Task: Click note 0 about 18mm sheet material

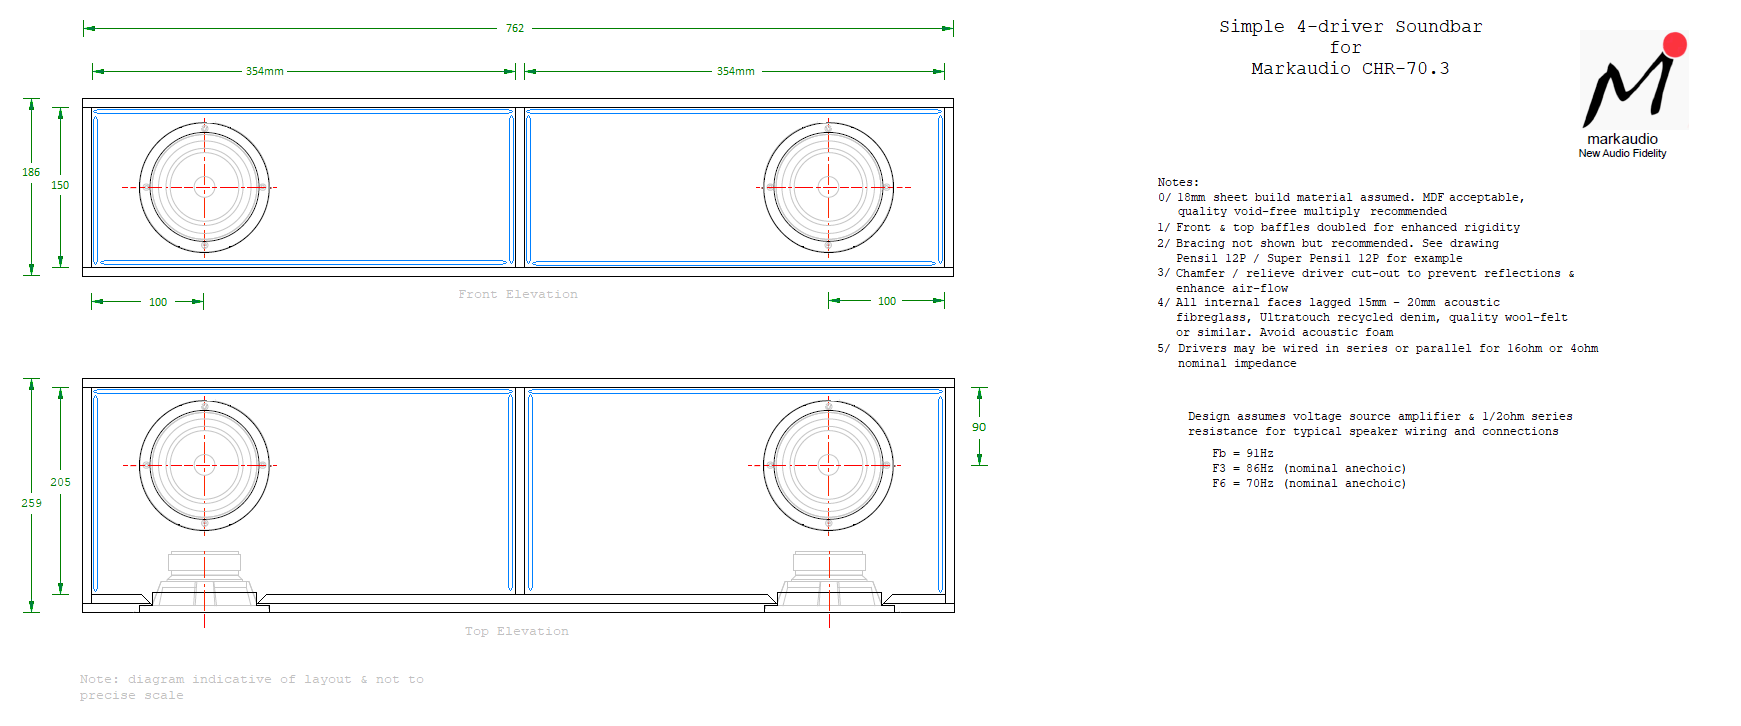Action: [1341, 204]
